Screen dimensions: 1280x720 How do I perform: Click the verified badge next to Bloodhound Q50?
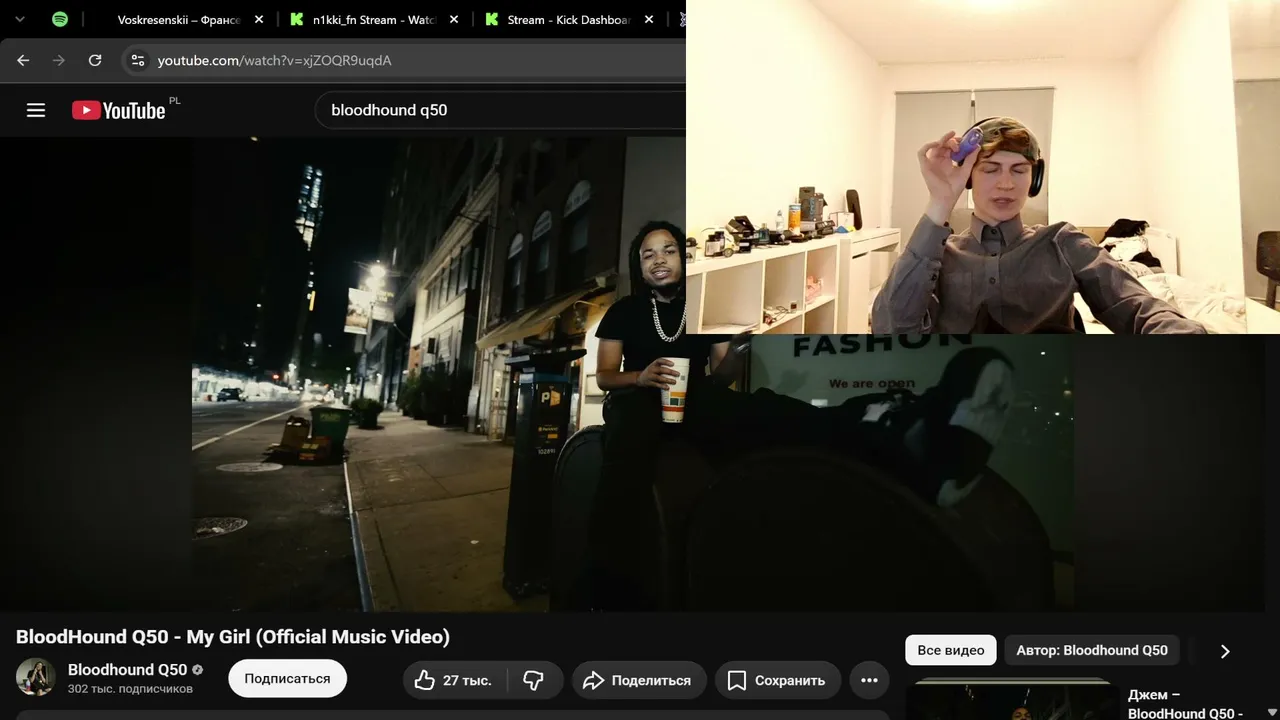tap(198, 670)
